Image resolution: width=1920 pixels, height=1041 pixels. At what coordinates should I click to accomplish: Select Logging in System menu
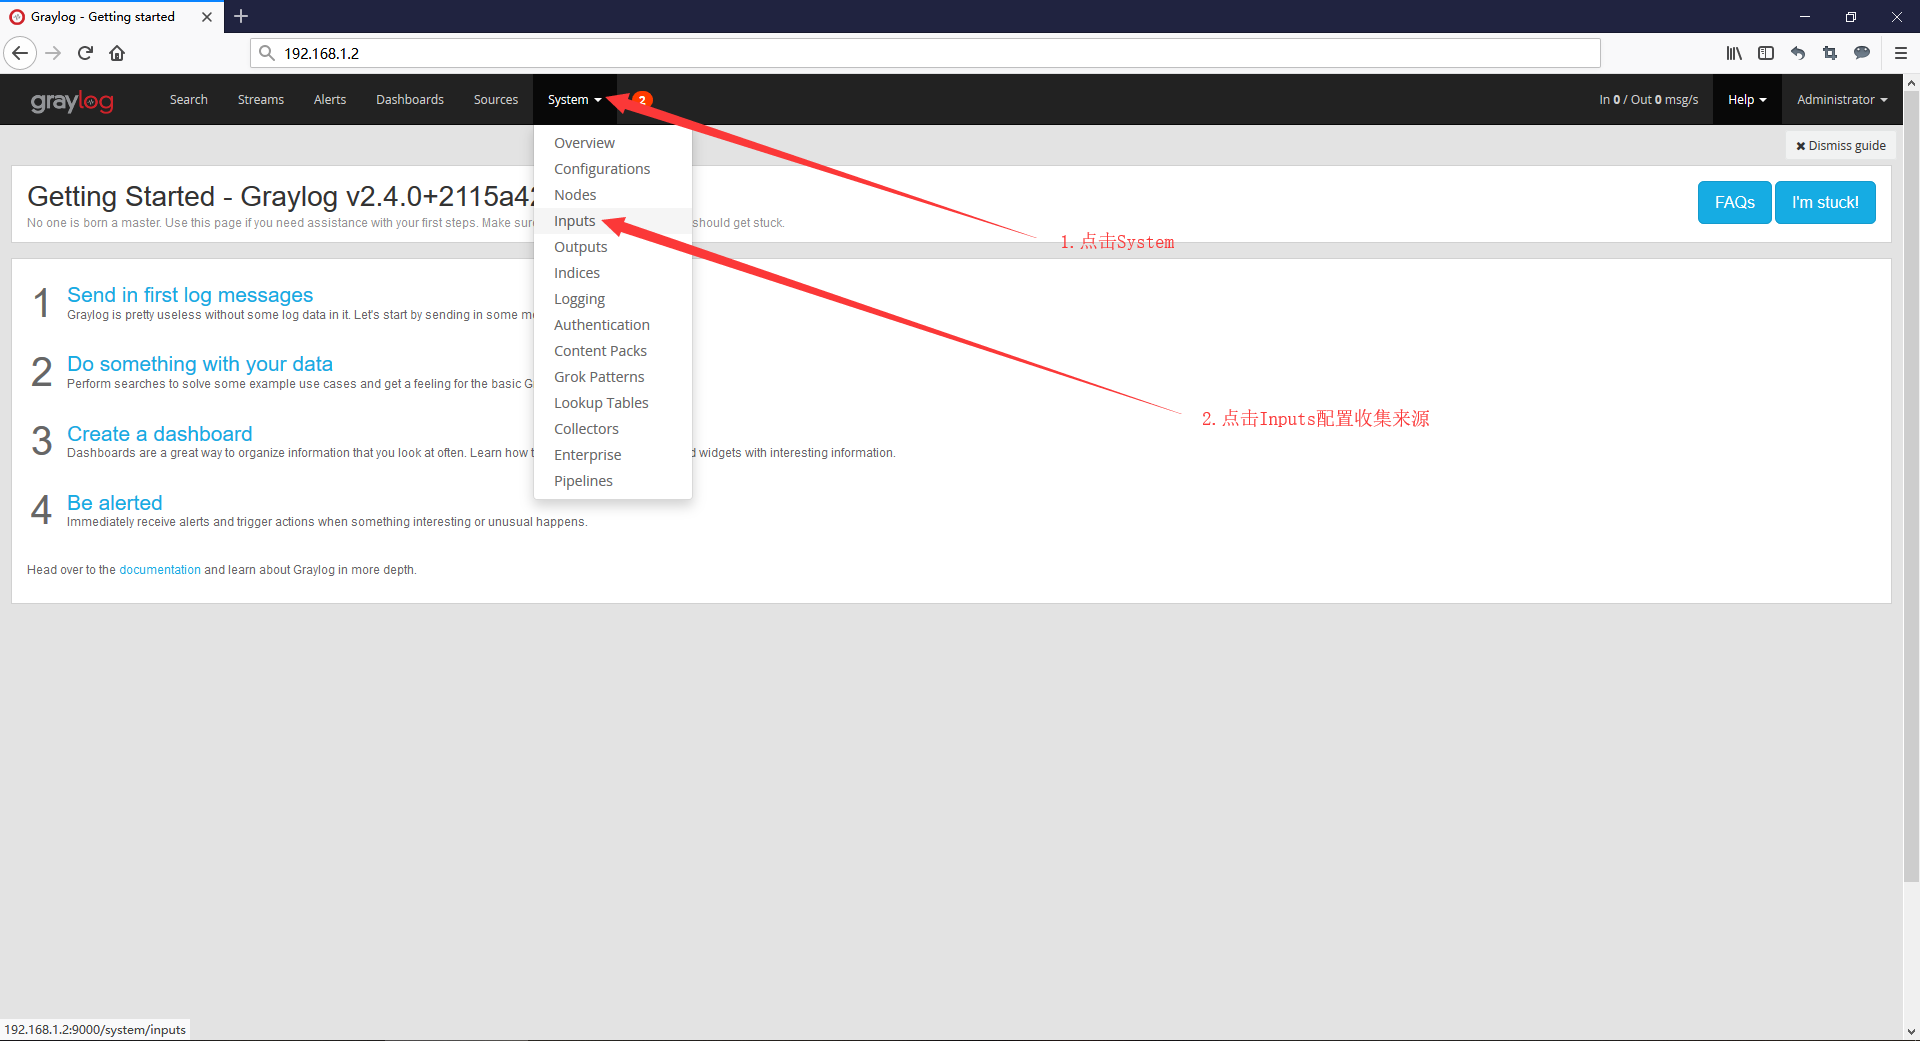point(613,299)
